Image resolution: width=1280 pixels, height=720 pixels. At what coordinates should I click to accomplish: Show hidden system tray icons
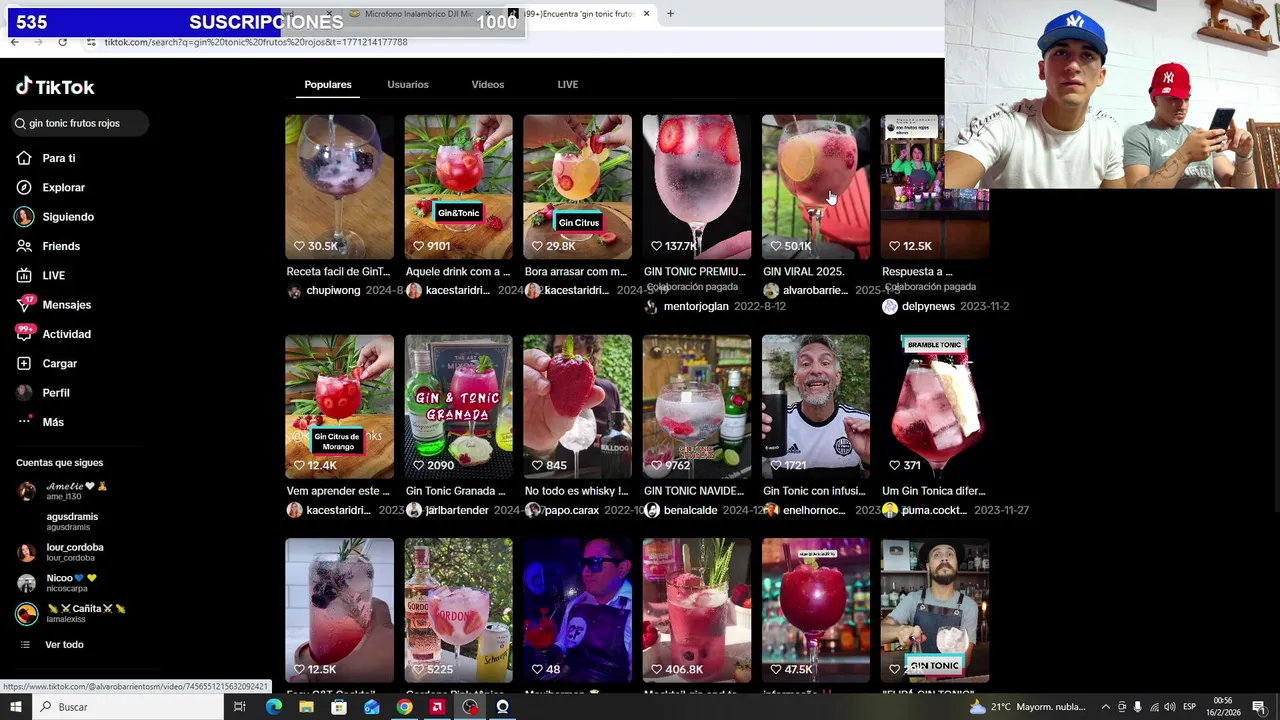click(x=1105, y=707)
